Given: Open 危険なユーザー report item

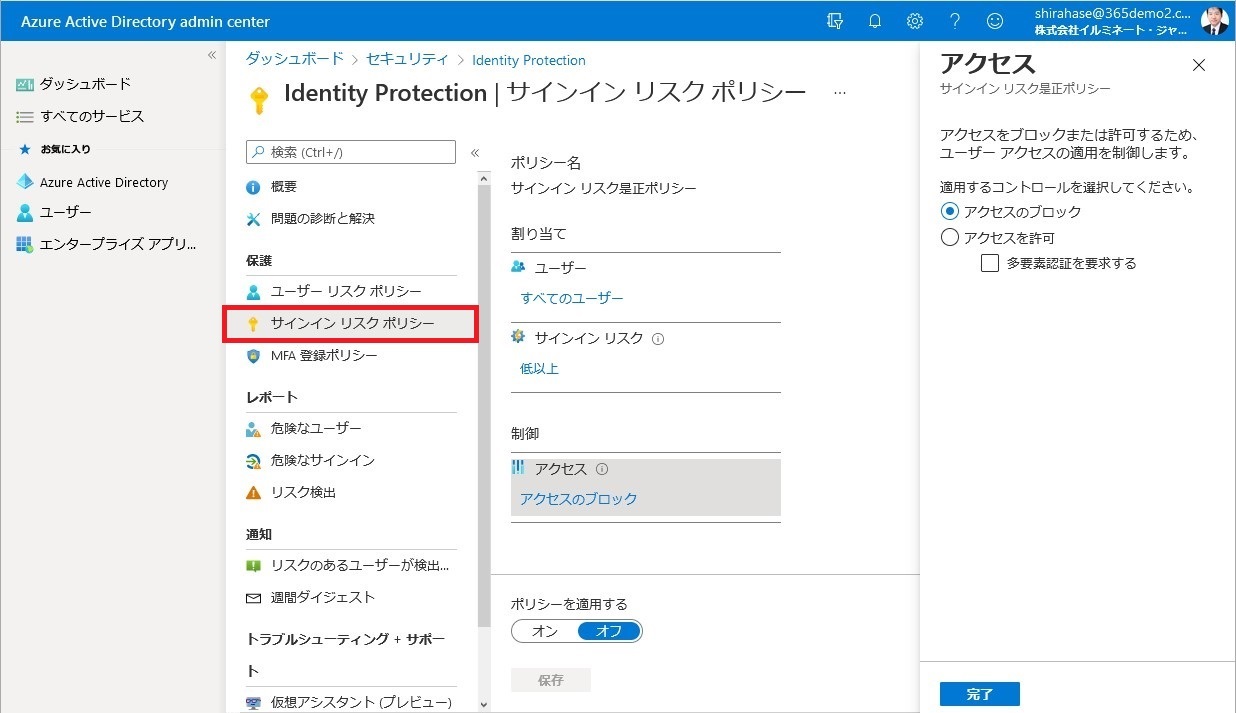Looking at the screenshot, I should coord(316,429).
